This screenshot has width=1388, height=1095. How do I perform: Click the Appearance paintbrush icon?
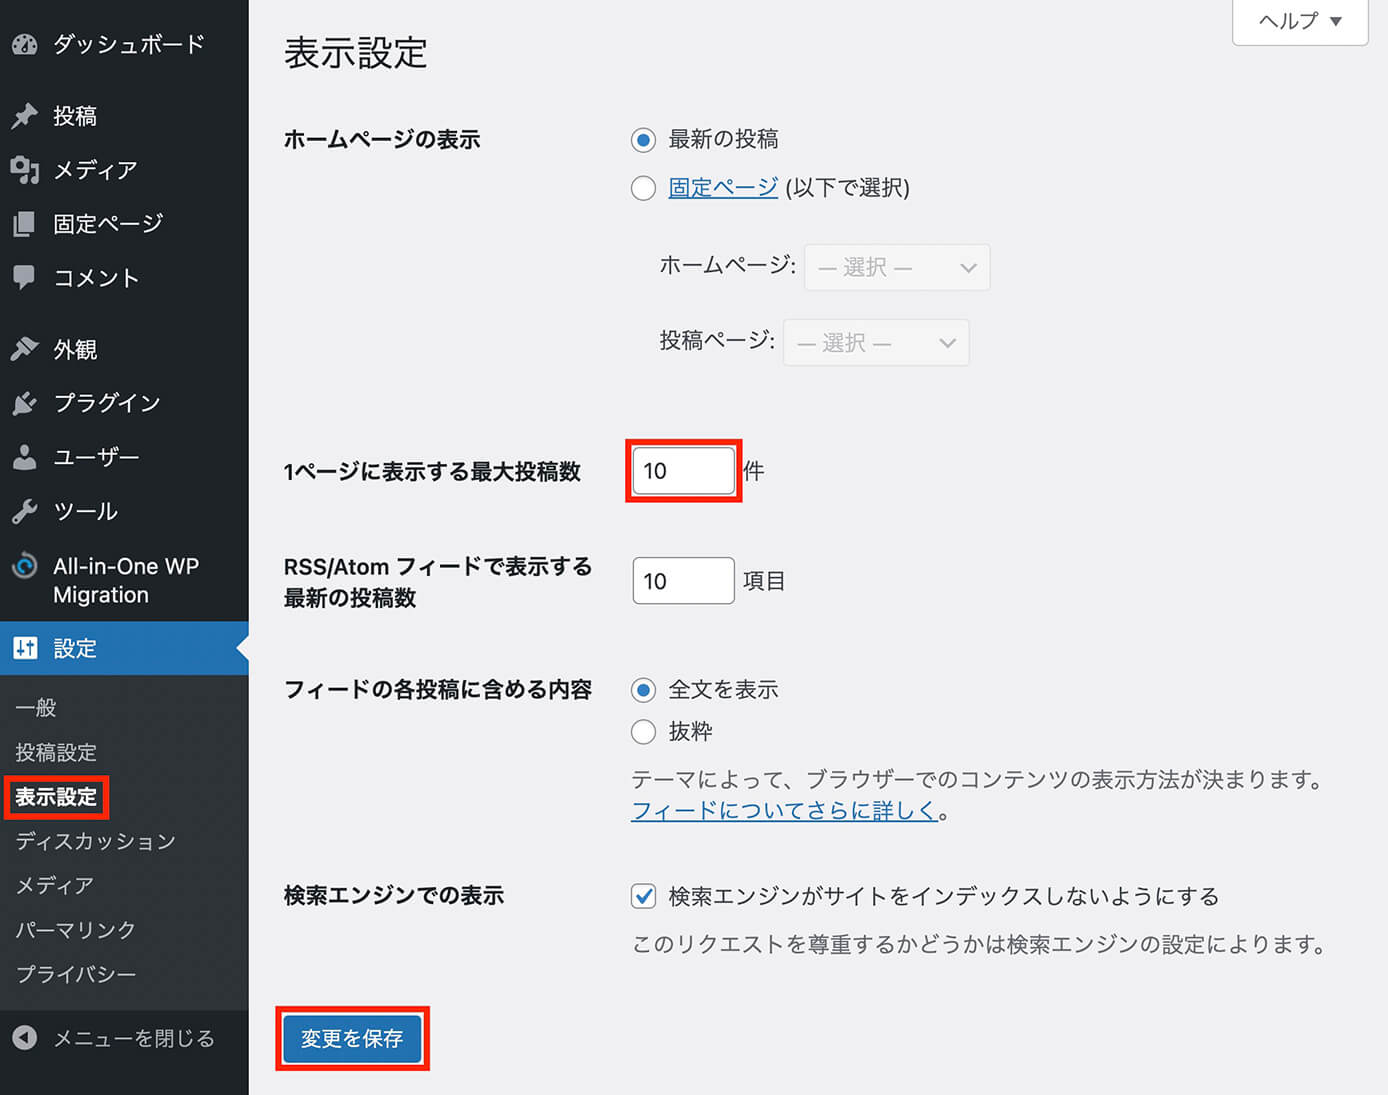(x=25, y=349)
